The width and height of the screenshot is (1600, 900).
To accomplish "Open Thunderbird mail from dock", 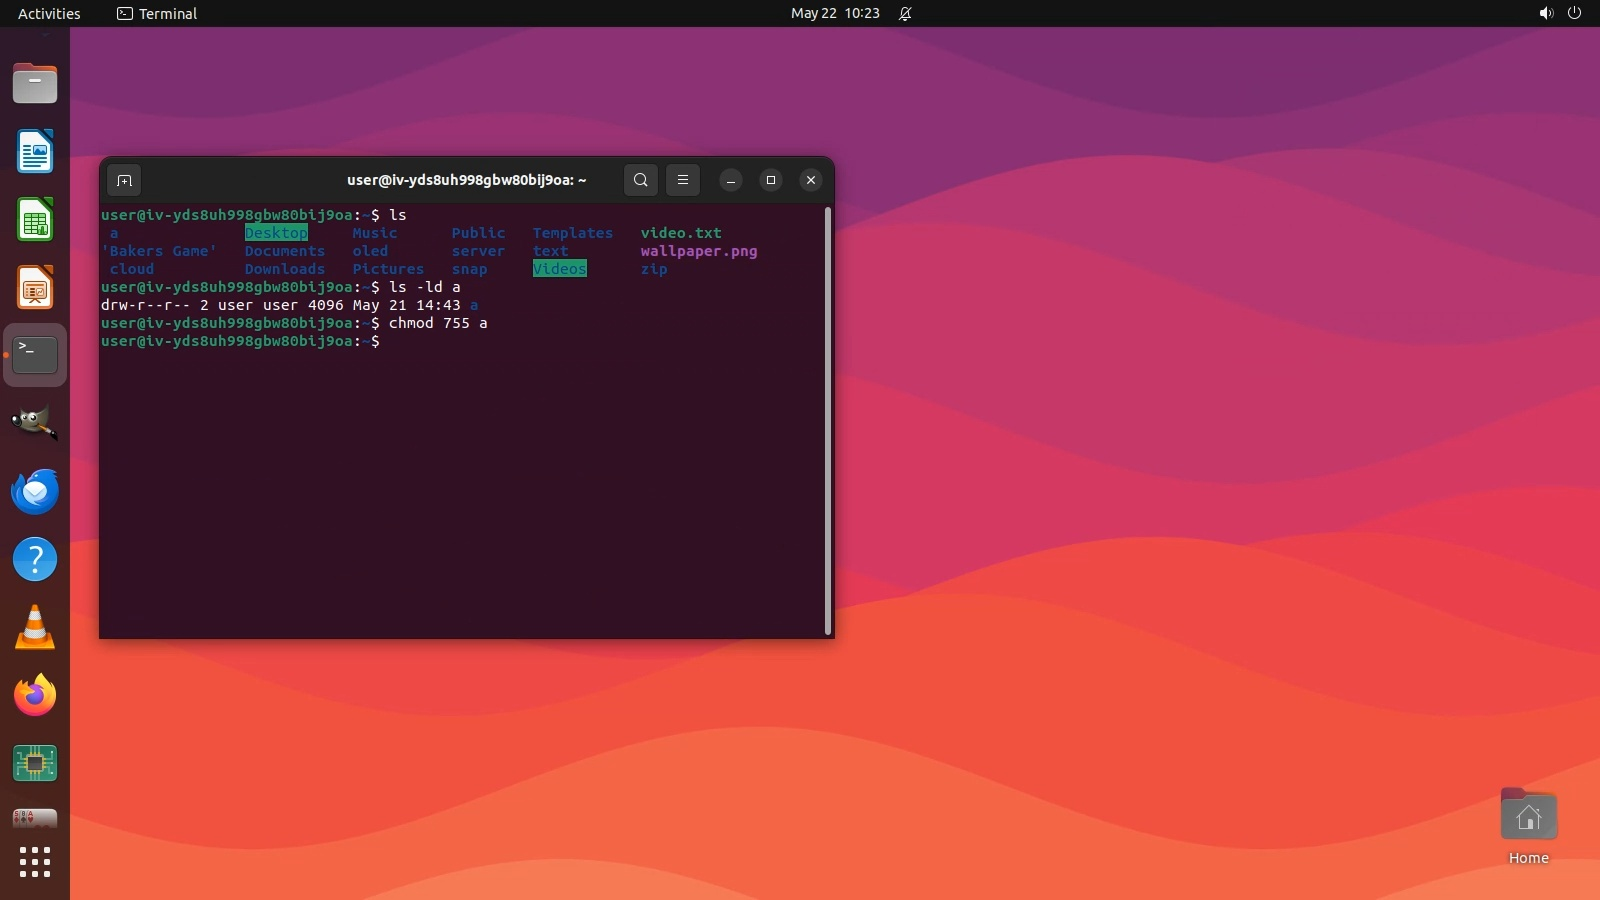I will pos(35,491).
